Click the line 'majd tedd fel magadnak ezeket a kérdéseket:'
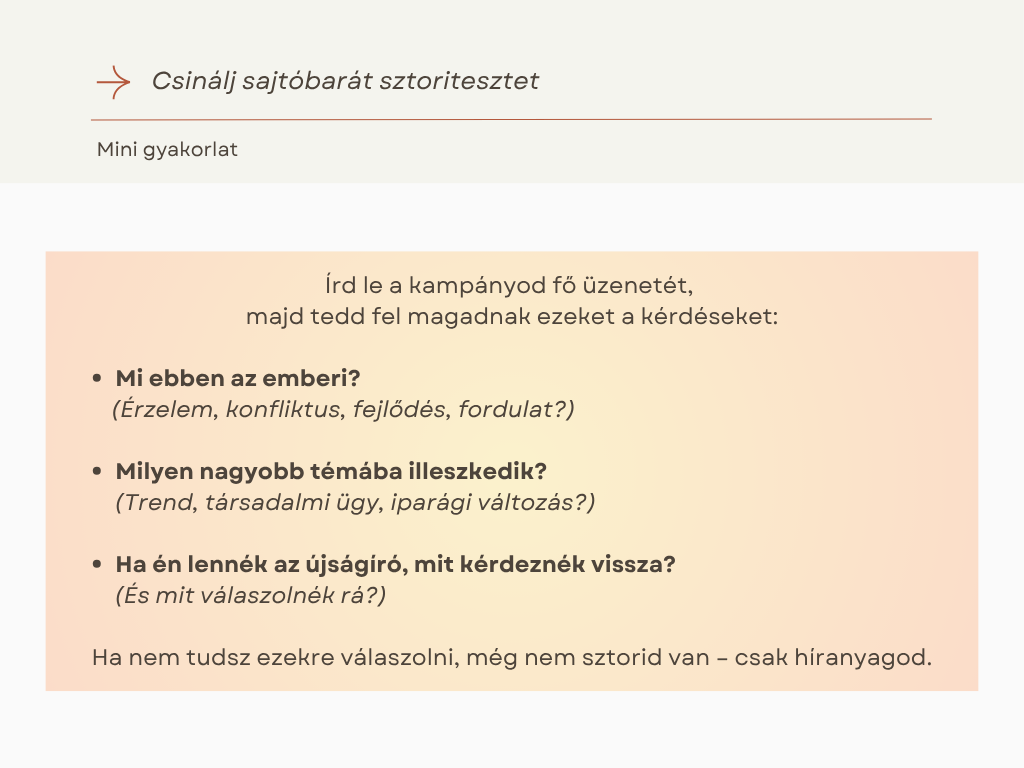The image size is (1024, 768). [x=511, y=318]
